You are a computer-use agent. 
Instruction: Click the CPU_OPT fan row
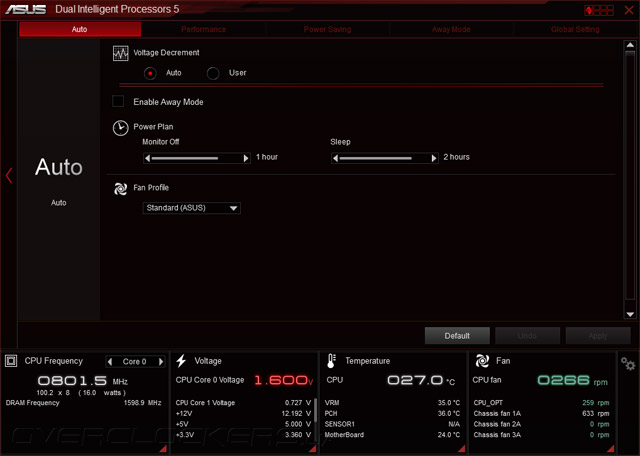[541, 403]
